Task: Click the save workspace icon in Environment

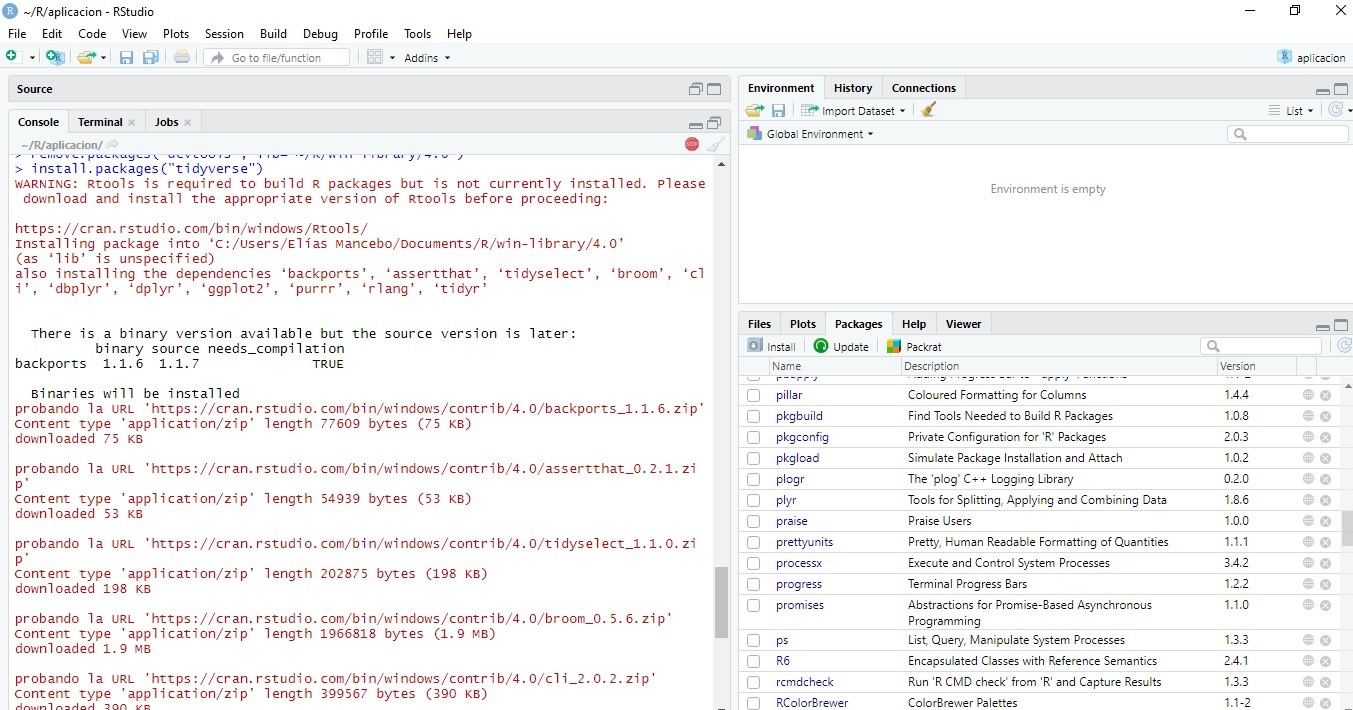Action: click(x=778, y=111)
